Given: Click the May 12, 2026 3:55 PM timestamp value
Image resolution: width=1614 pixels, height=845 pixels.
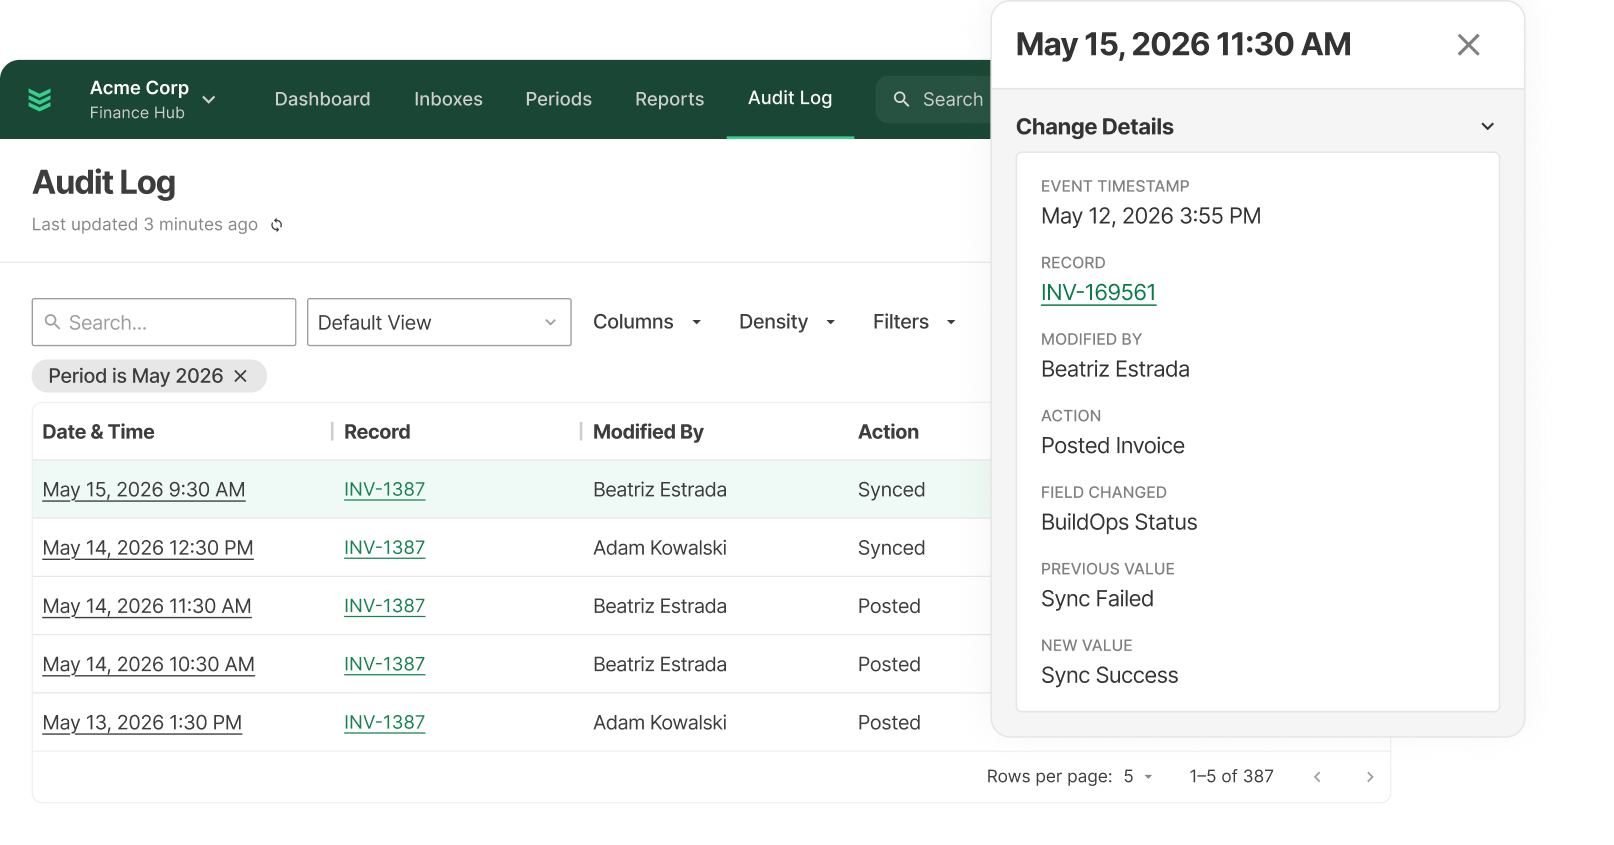Looking at the screenshot, I should [1151, 216].
